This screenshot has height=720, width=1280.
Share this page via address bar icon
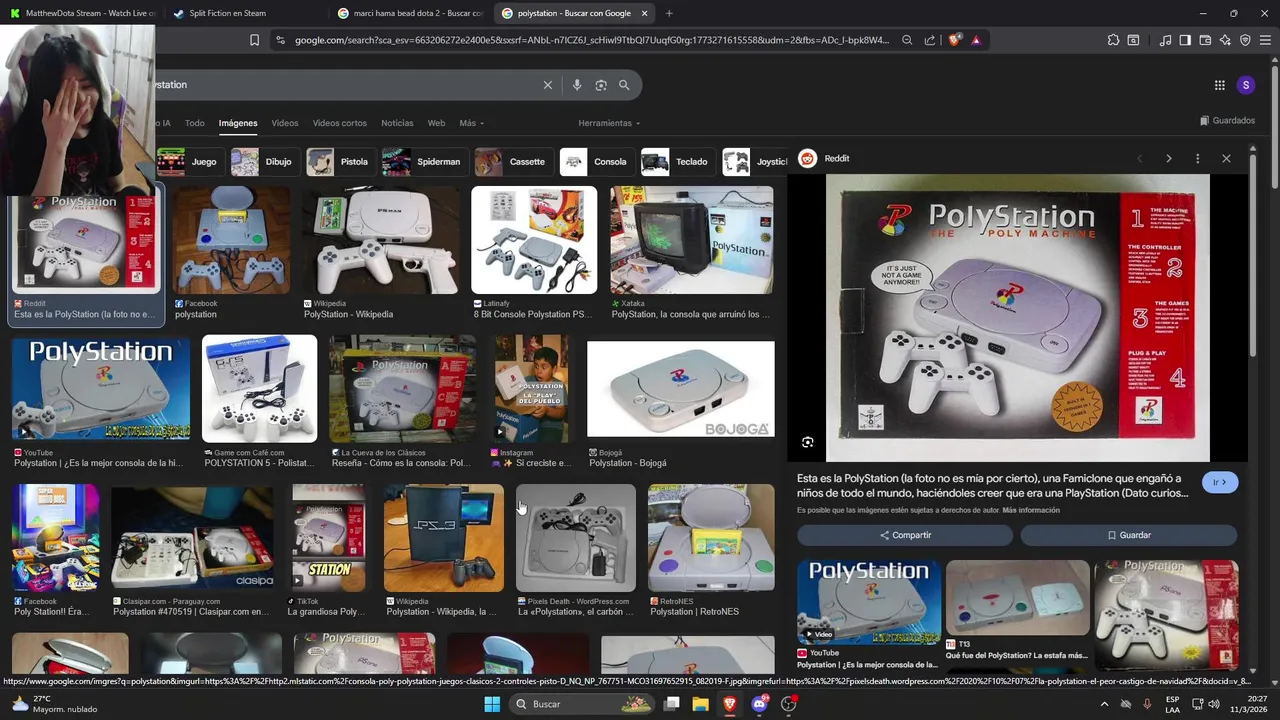pos(930,40)
